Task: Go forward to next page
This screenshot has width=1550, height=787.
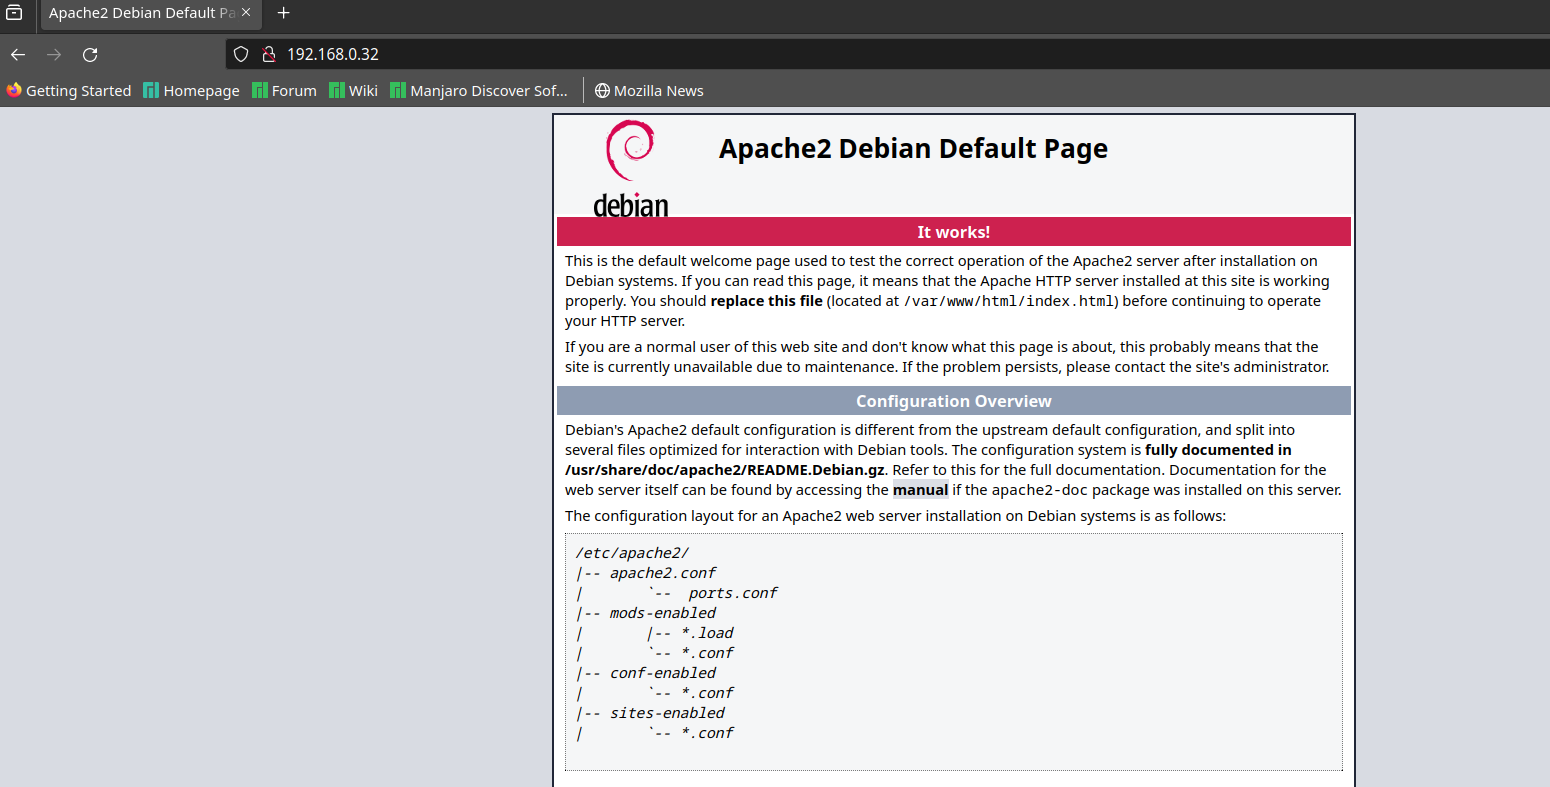Action: click(x=54, y=54)
